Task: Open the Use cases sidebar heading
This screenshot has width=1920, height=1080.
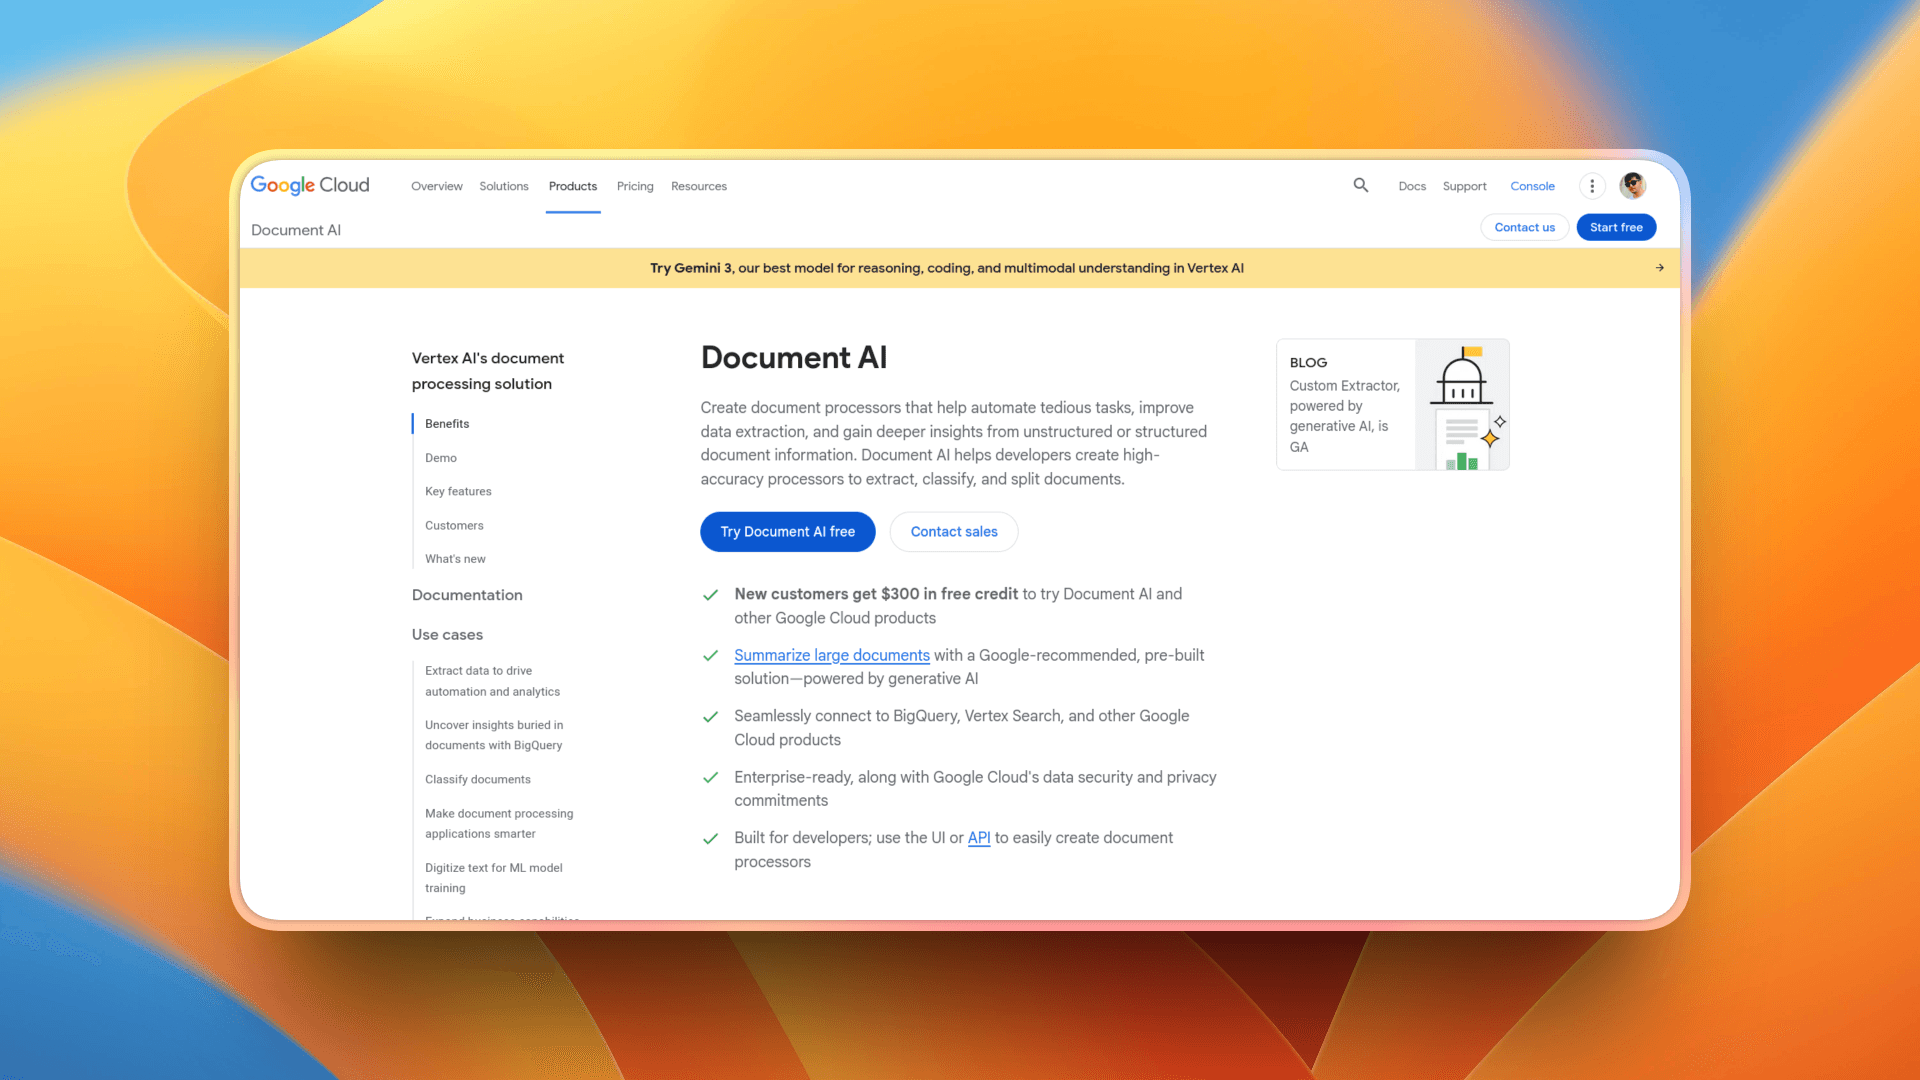Action: click(447, 635)
